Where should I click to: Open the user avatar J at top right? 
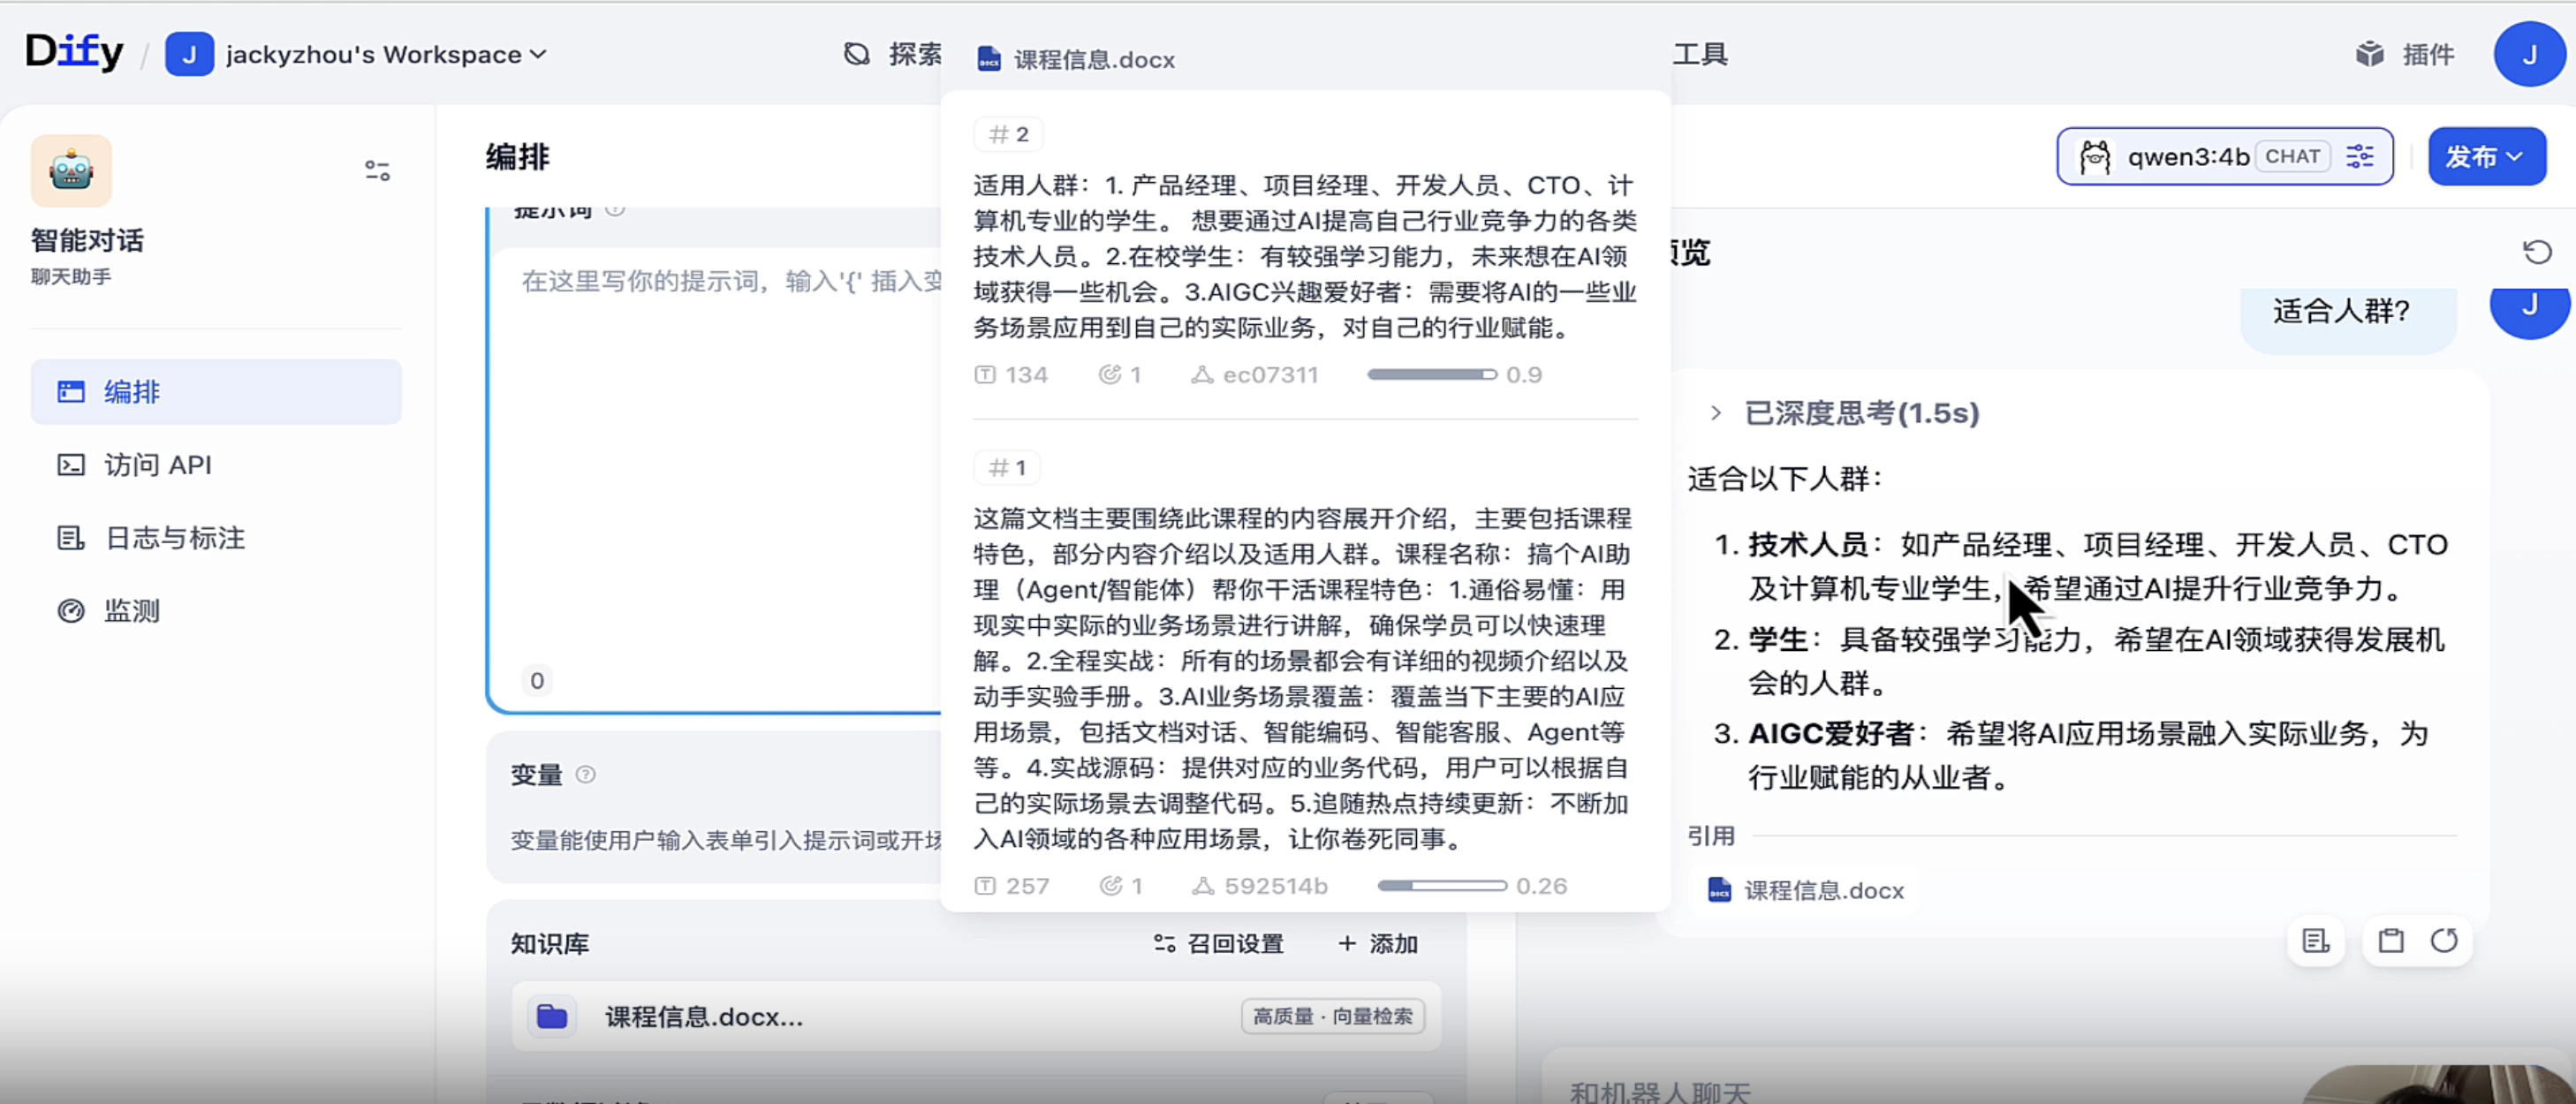click(x=2529, y=54)
